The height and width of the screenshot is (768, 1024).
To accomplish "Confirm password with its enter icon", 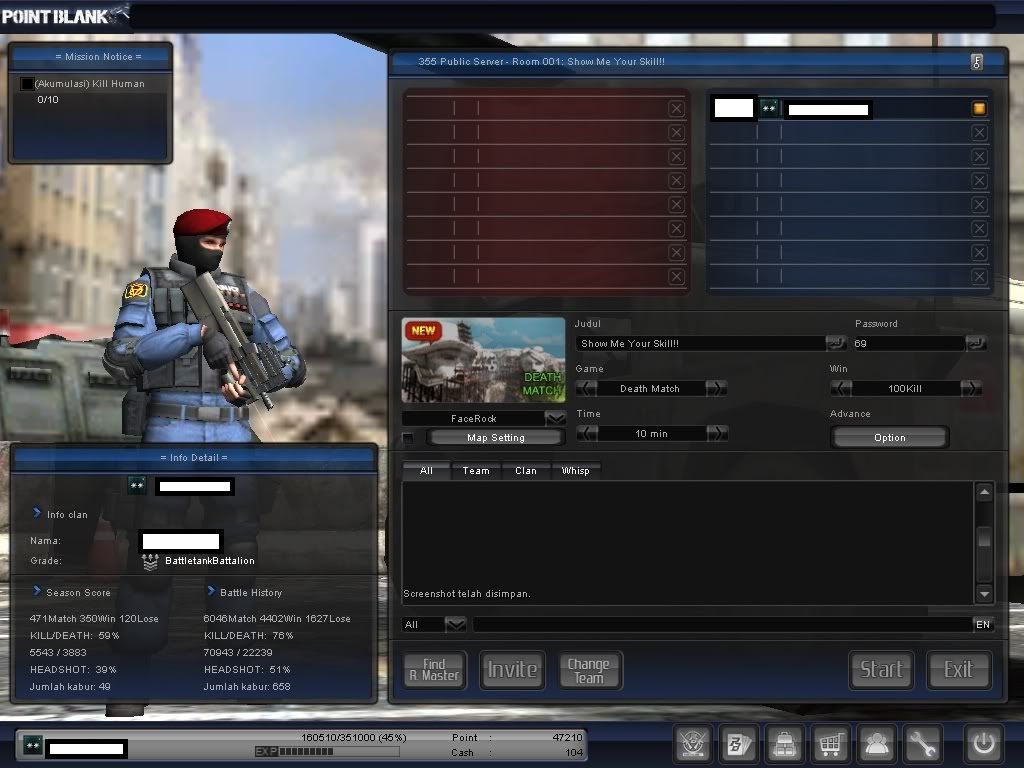I will click(975, 343).
